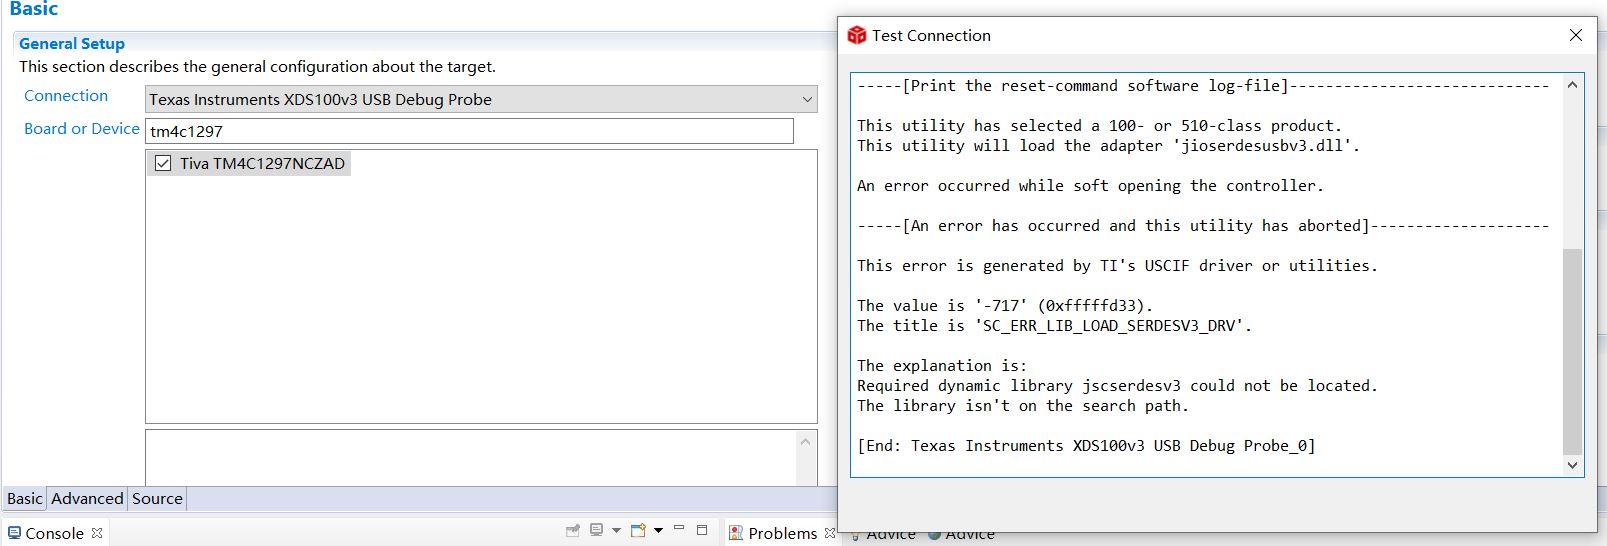
Task: Close the Test Connection dialog
Action: (1576, 35)
